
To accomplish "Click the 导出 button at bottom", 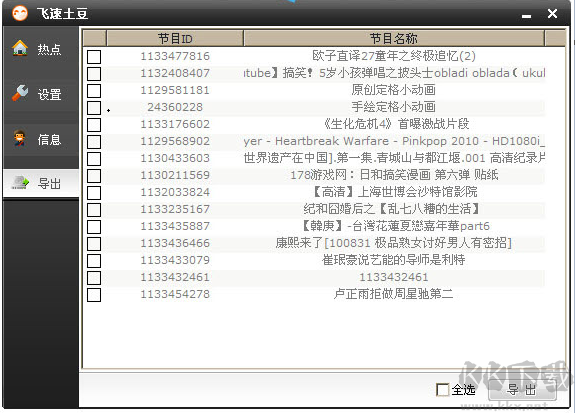I will [522, 390].
